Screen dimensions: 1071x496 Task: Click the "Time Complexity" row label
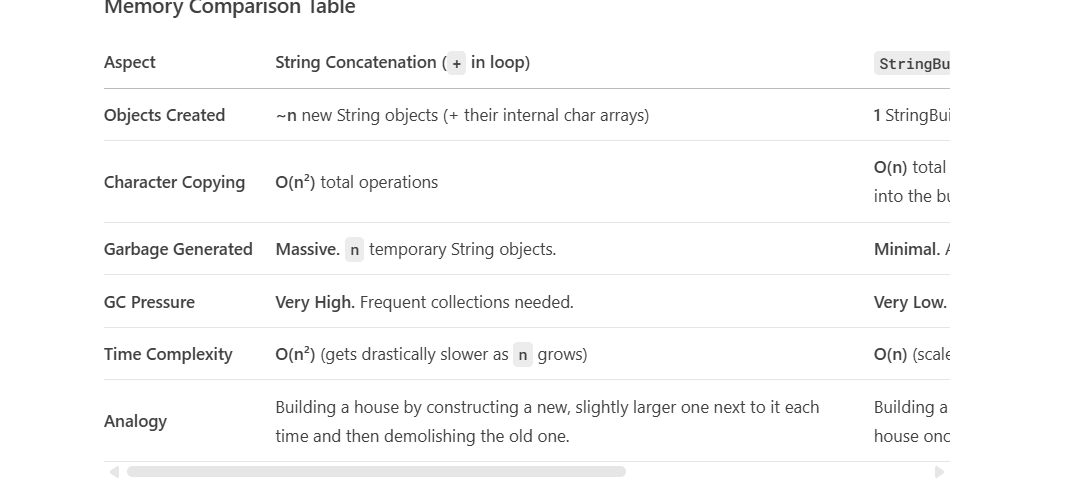pyautogui.click(x=168, y=354)
